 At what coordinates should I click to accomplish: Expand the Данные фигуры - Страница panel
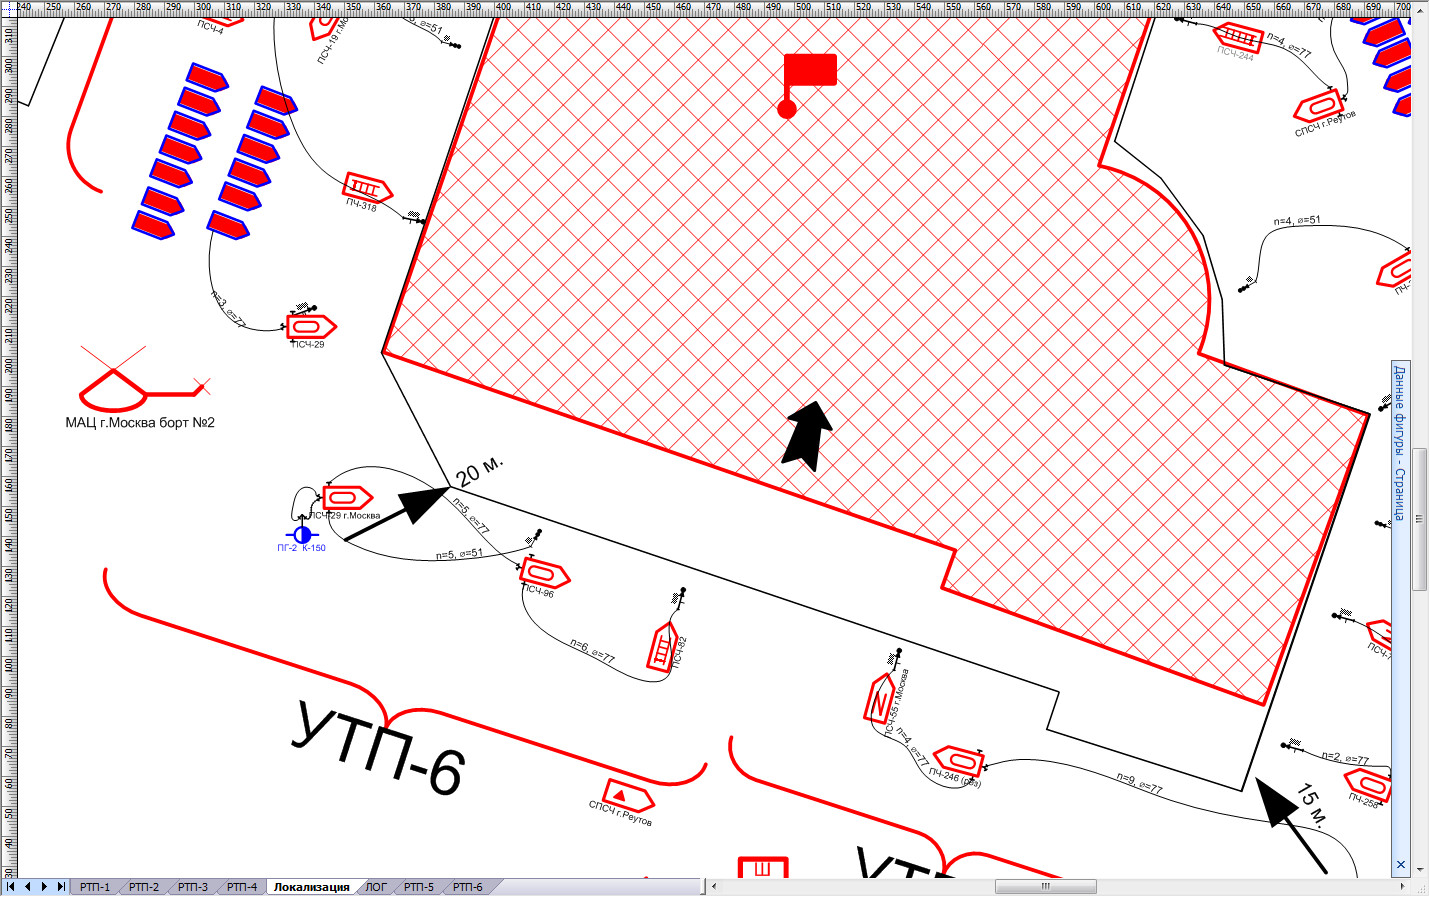point(1400,443)
